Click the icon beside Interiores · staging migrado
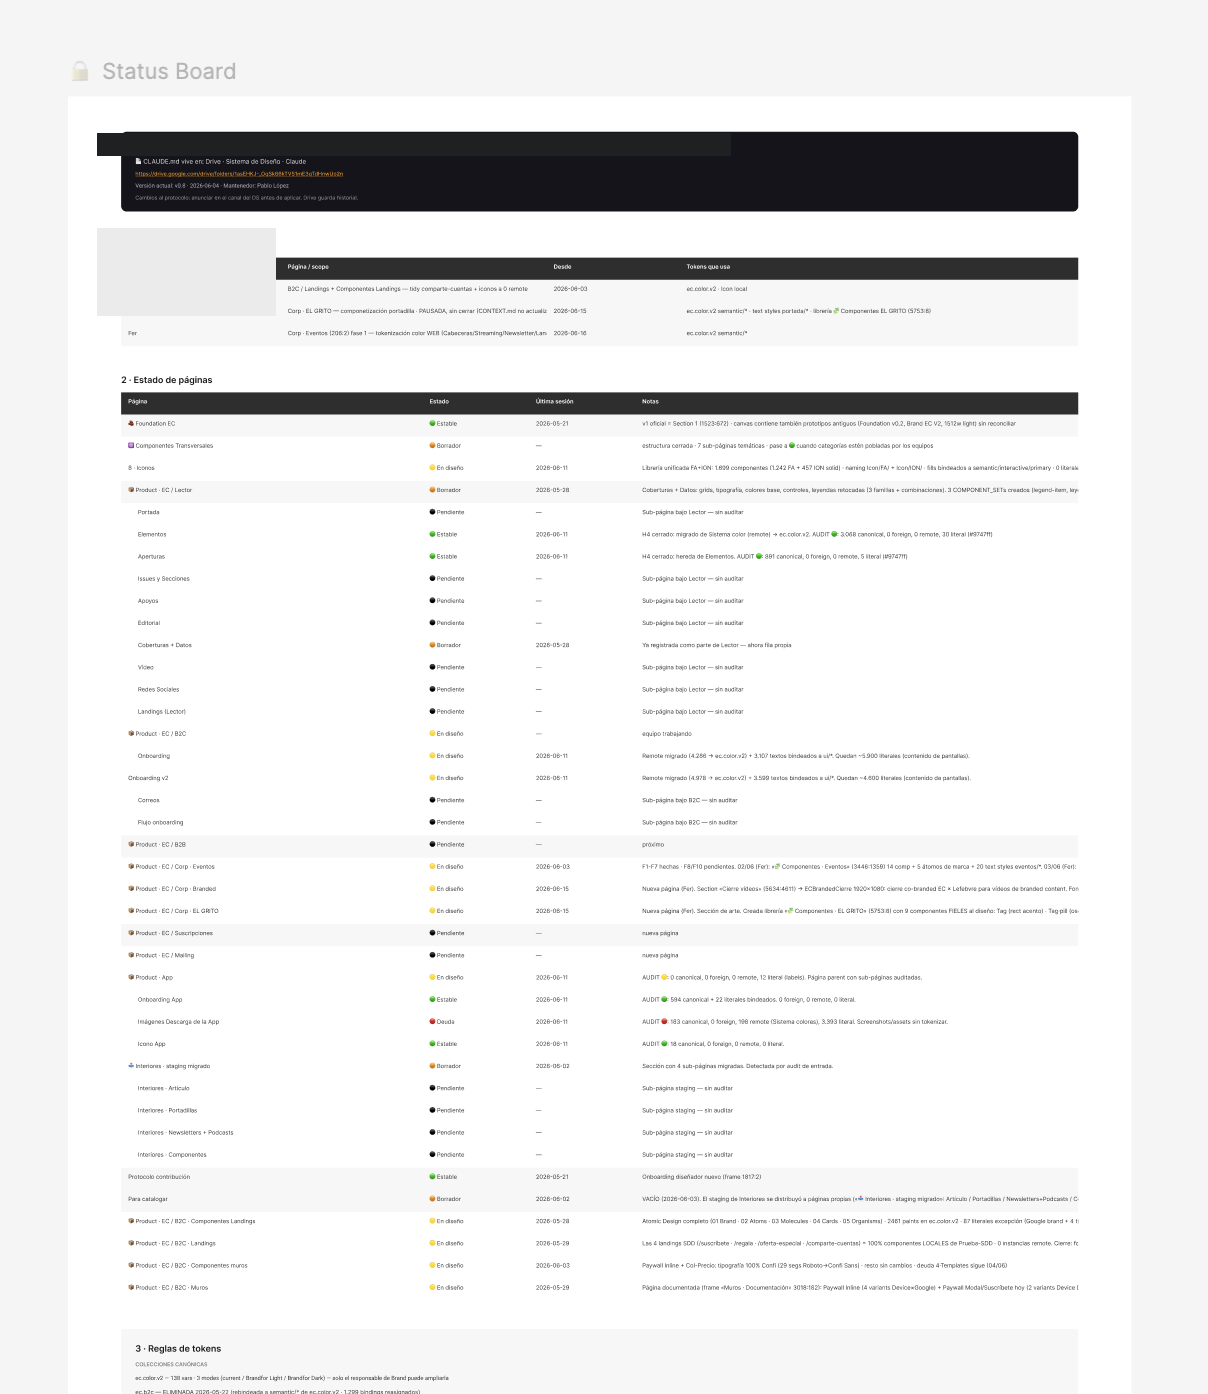 (131, 1066)
